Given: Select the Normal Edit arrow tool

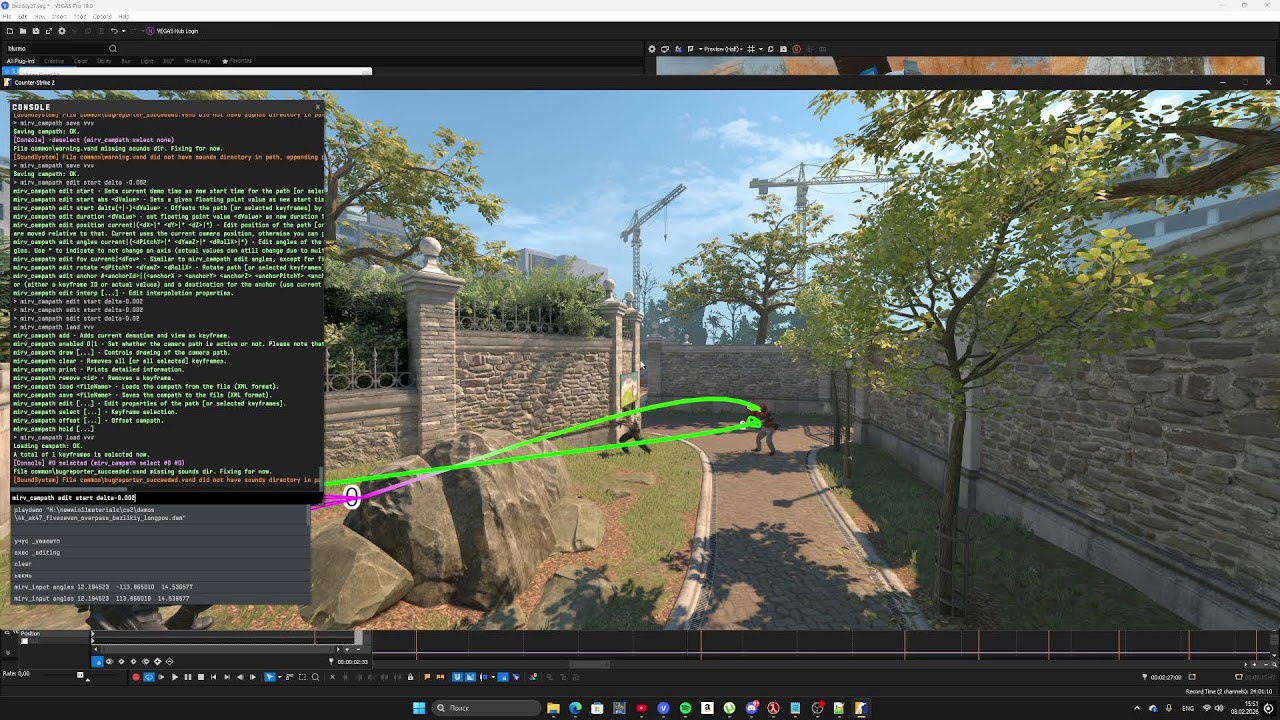Looking at the screenshot, I should (269, 677).
